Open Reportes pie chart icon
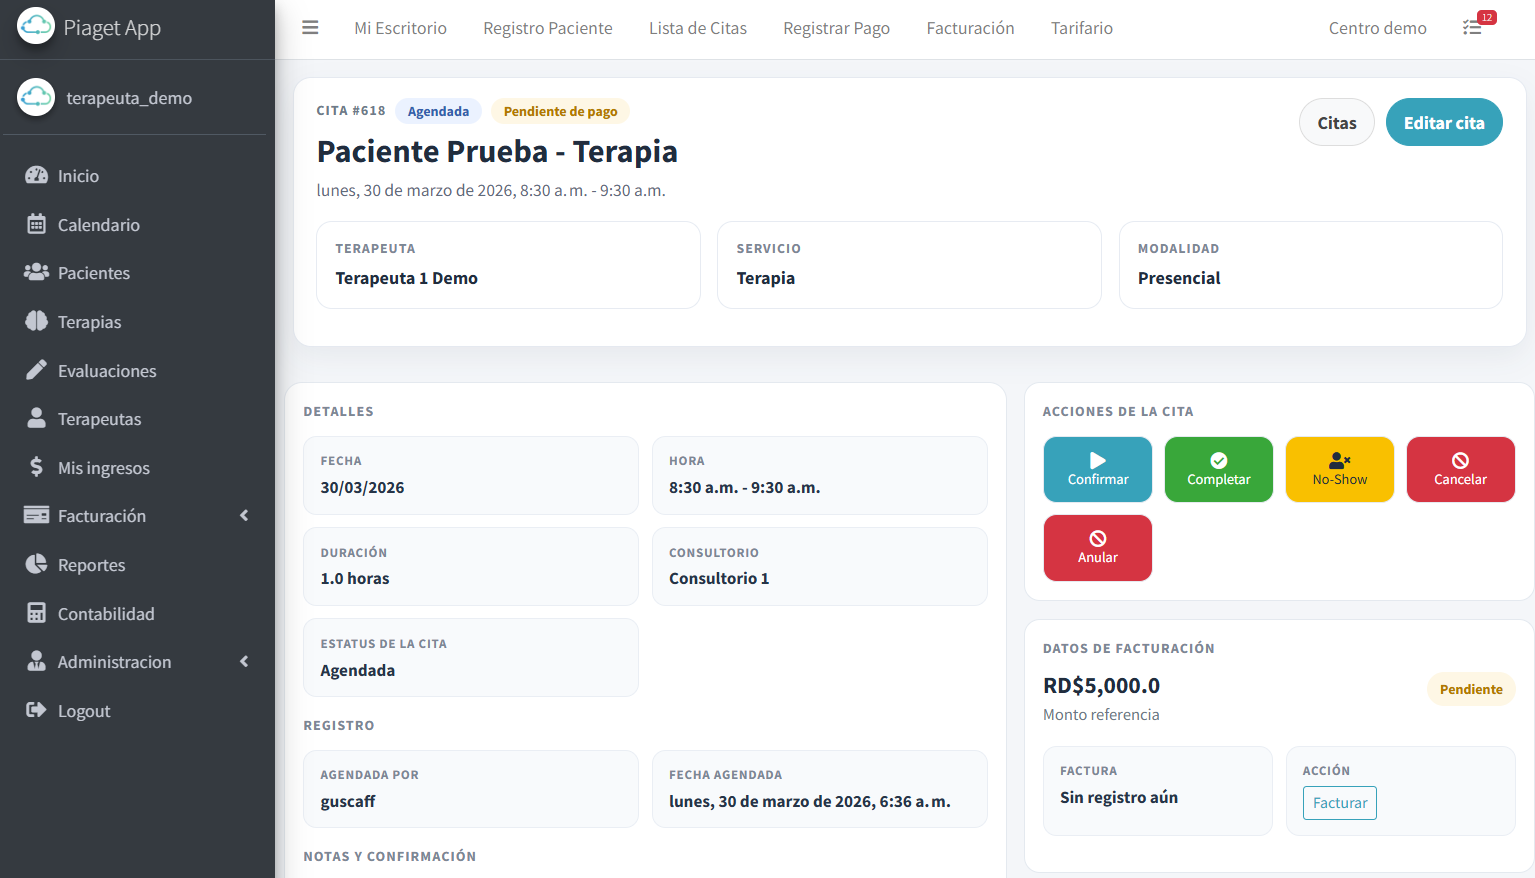This screenshot has height=878, width=1535. click(x=36, y=564)
